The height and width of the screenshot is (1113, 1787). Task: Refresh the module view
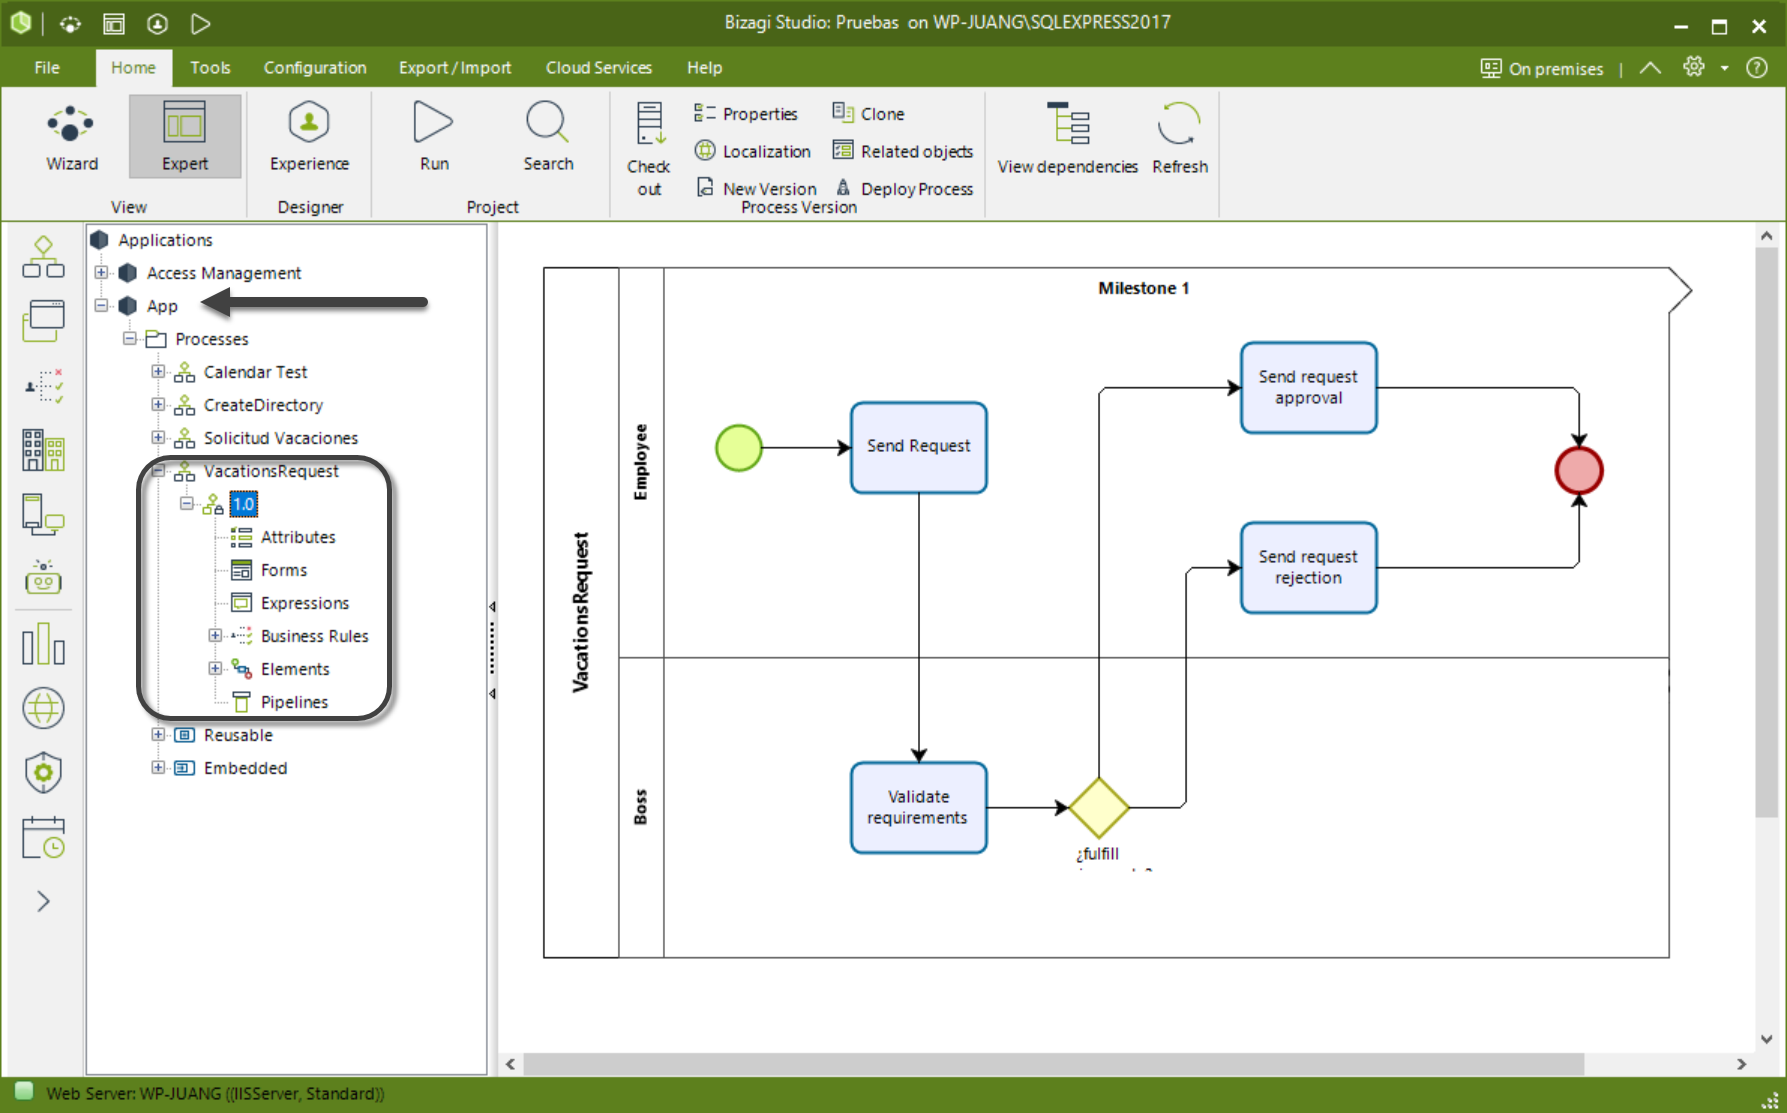tap(1180, 138)
